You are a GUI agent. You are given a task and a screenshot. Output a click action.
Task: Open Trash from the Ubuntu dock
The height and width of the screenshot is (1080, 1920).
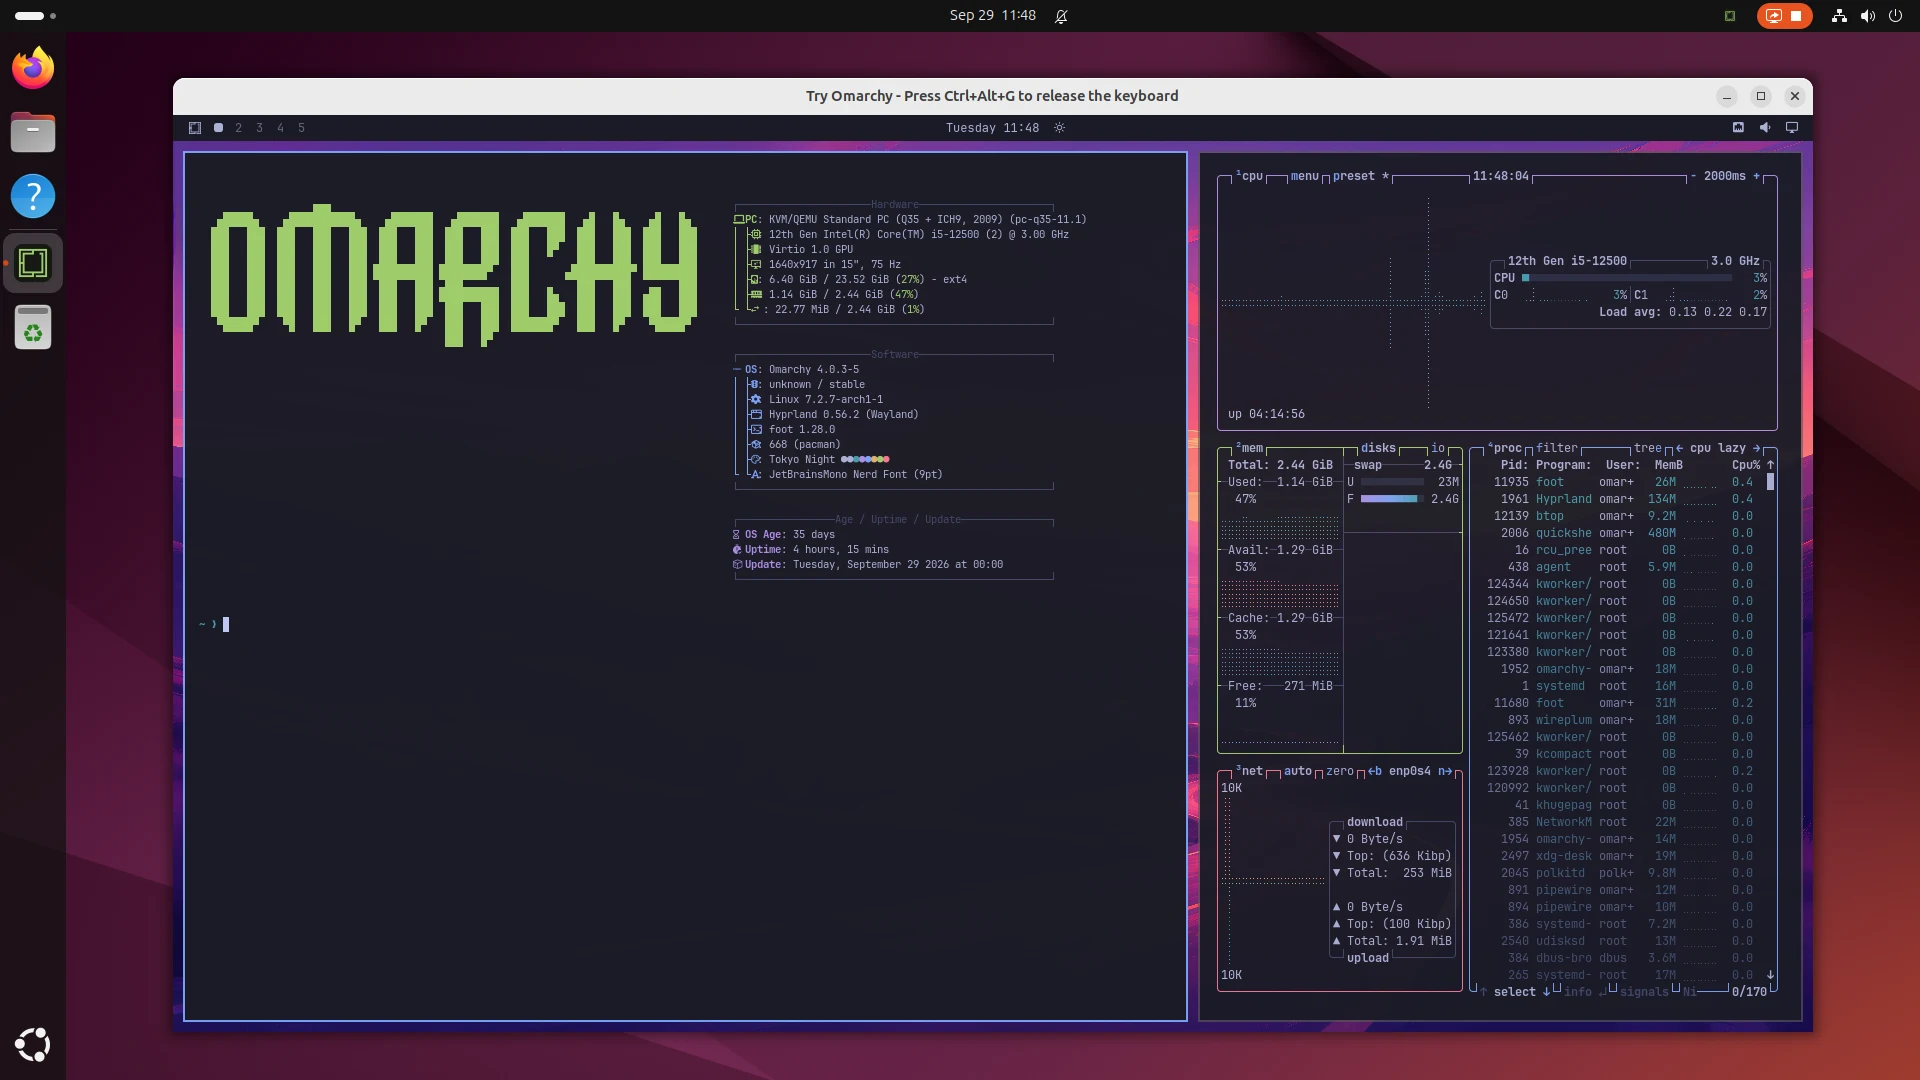33,327
